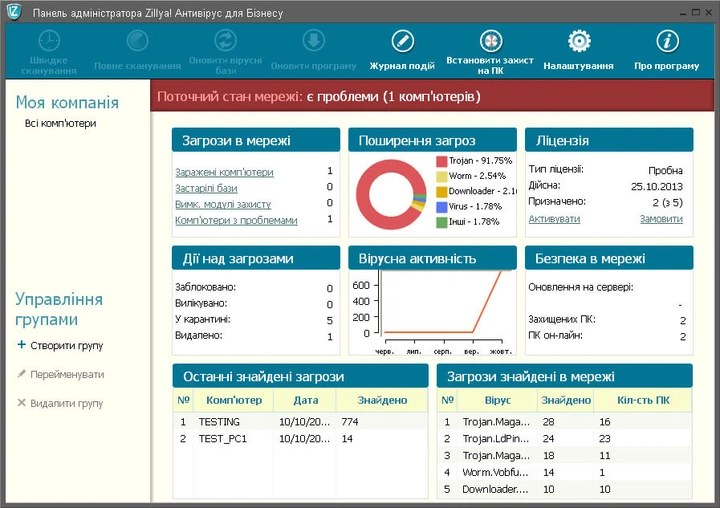720x508 pixels.
Task: Open the Заражені комп'ютери link
Action: coord(224,172)
